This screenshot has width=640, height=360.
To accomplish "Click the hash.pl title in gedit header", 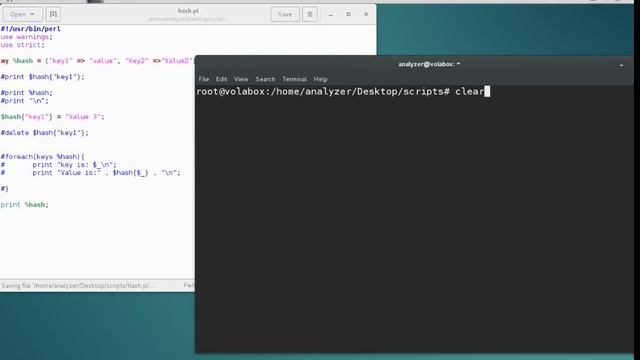I will pos(188,11).
